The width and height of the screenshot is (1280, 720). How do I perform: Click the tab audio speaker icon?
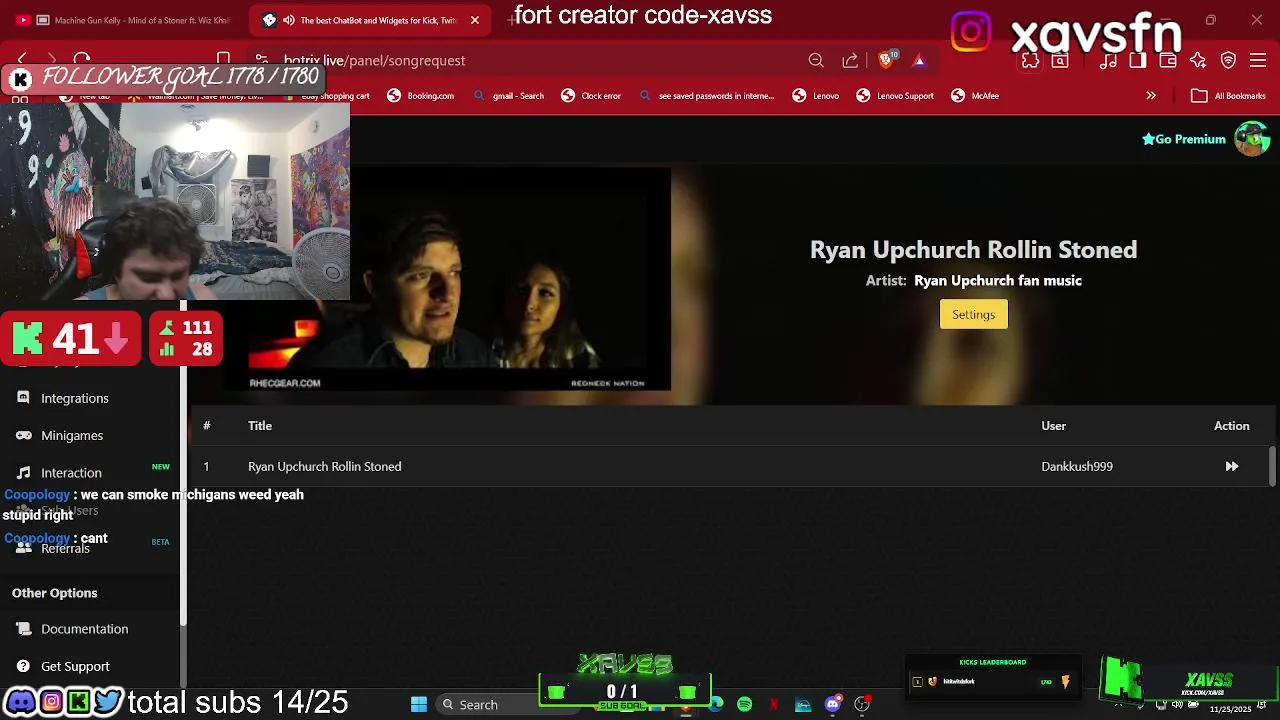[x=289, y=20]
